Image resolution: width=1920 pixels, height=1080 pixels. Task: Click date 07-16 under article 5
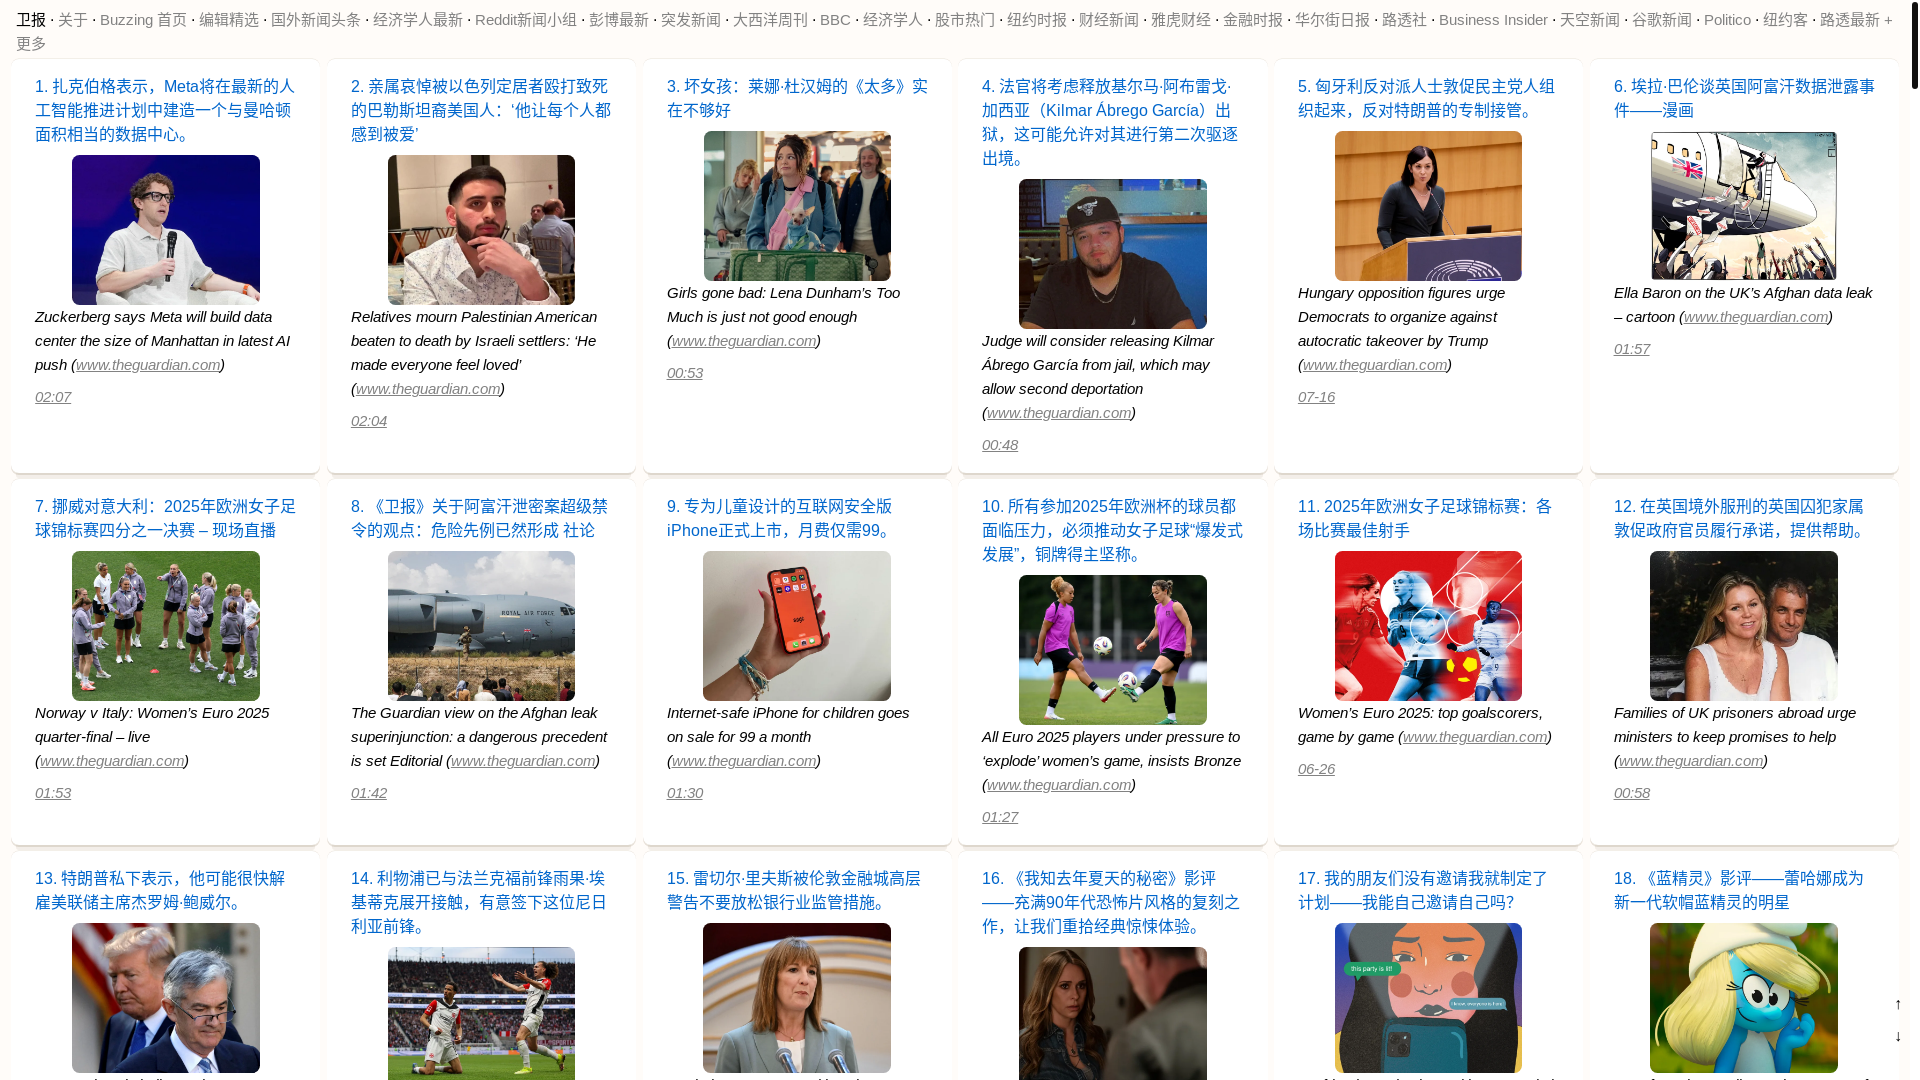point(1316,397)
